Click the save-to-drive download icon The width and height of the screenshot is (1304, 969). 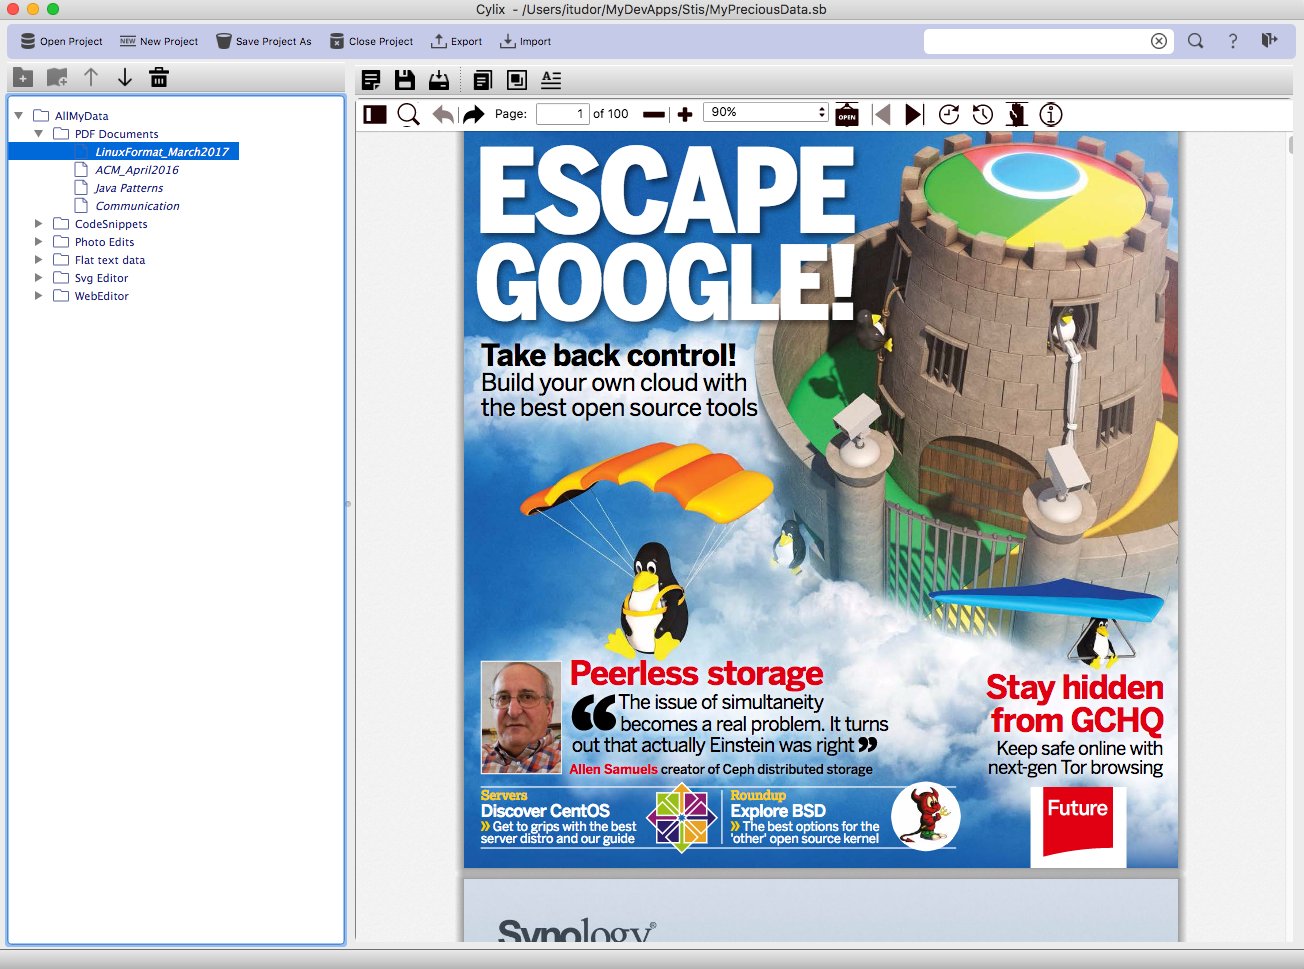coord(439,80)
